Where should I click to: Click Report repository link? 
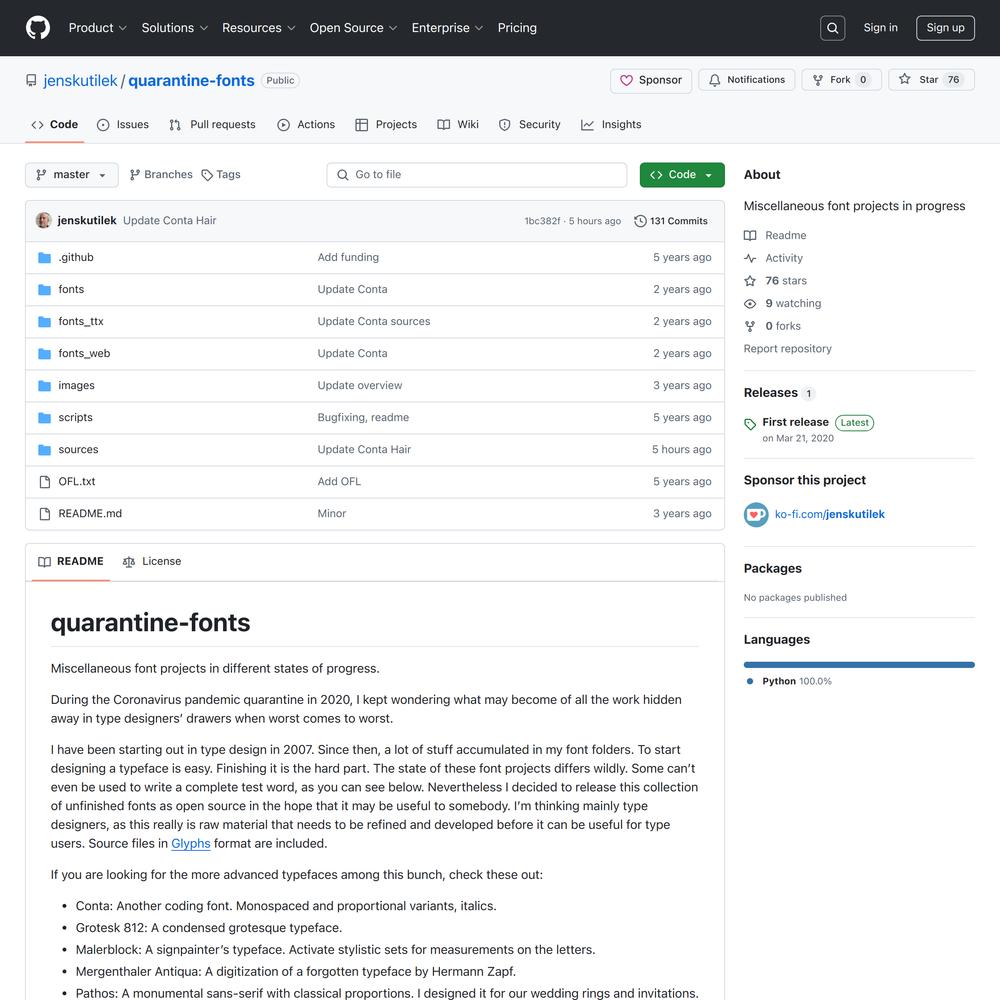788,349
